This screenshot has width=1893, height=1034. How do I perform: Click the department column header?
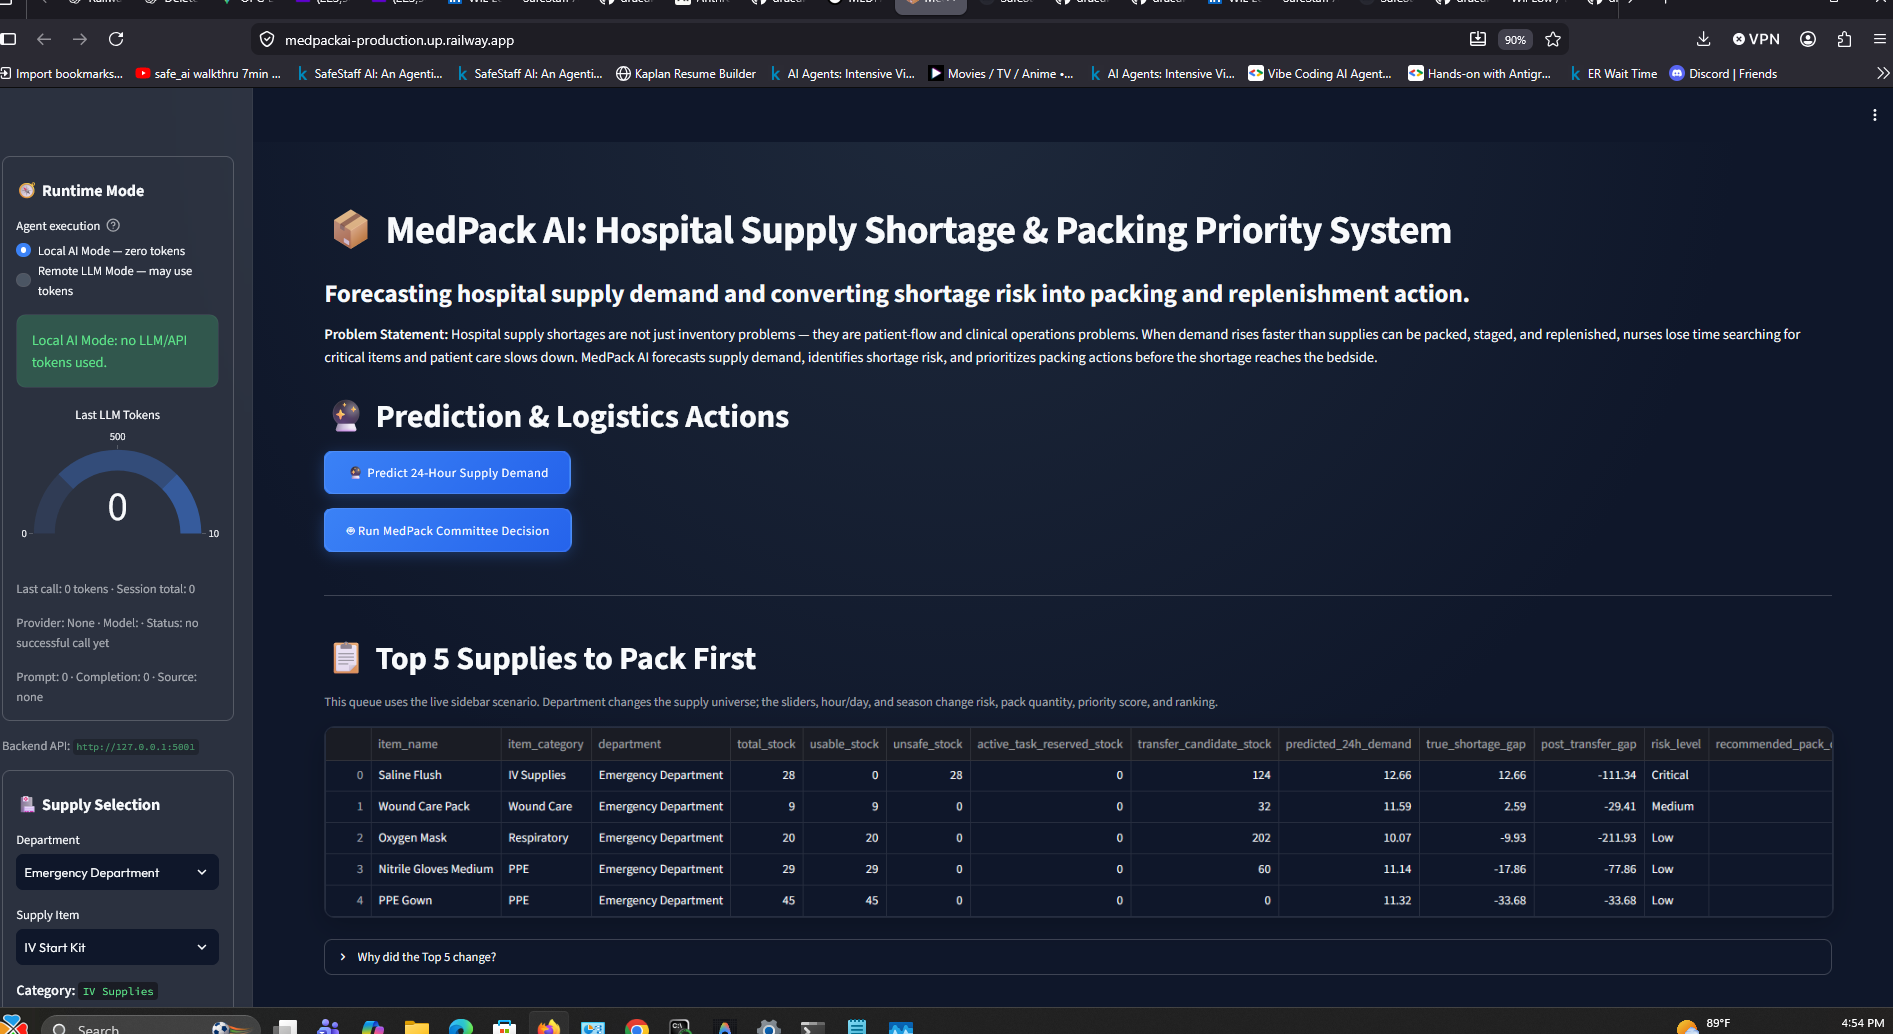click(660, 744)
